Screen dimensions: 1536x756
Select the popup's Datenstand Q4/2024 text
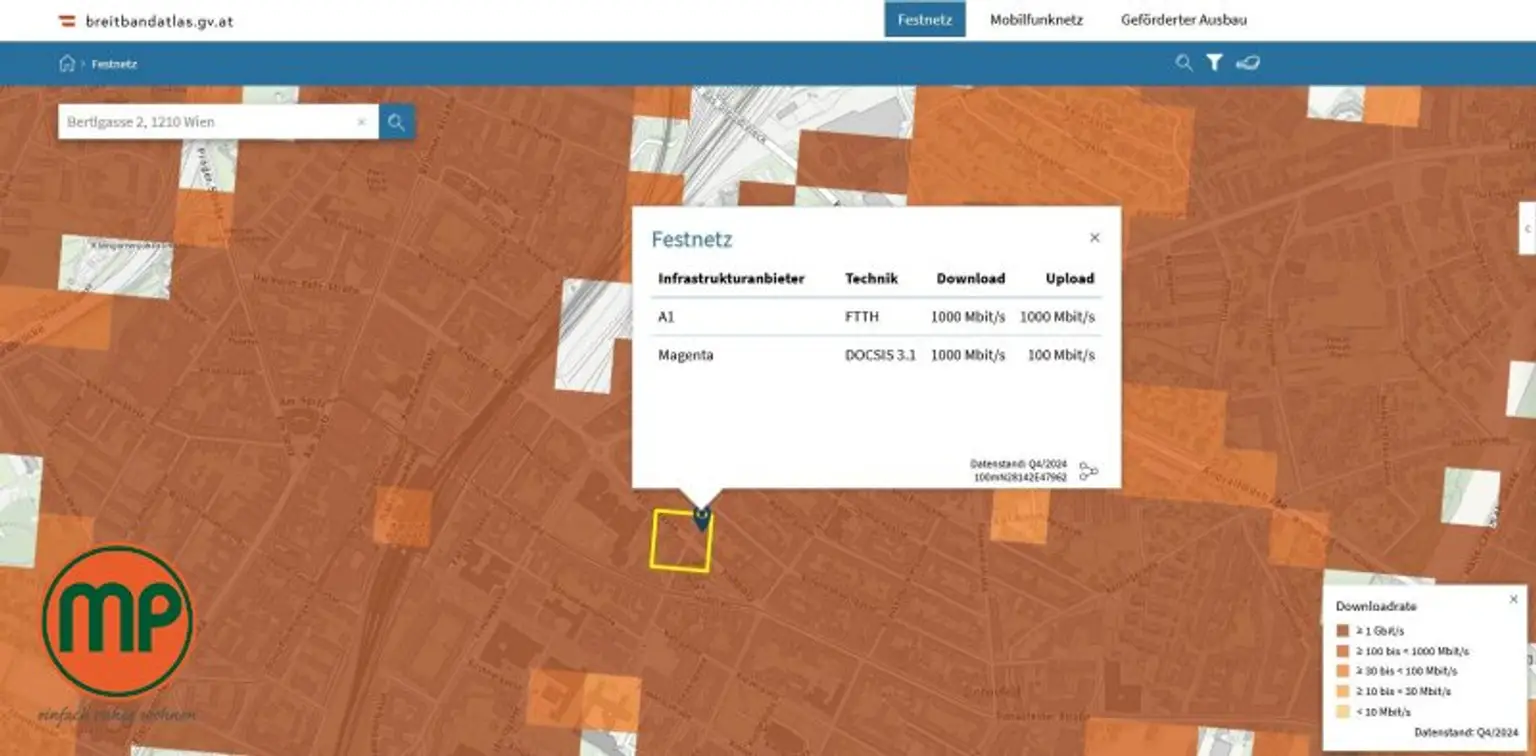point(1018,464)
